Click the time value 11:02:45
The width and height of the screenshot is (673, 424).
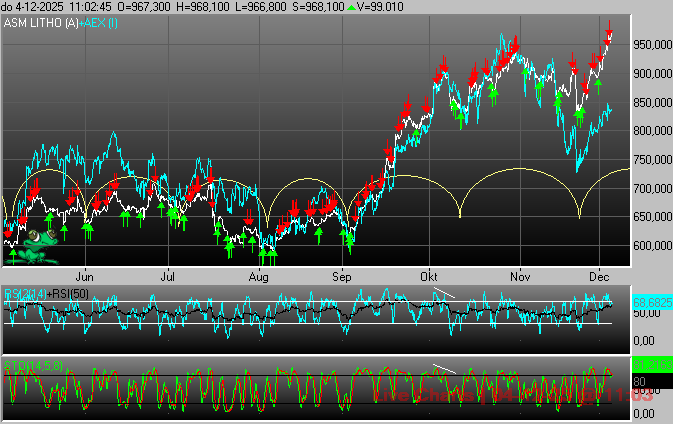(x=90, y=7)
